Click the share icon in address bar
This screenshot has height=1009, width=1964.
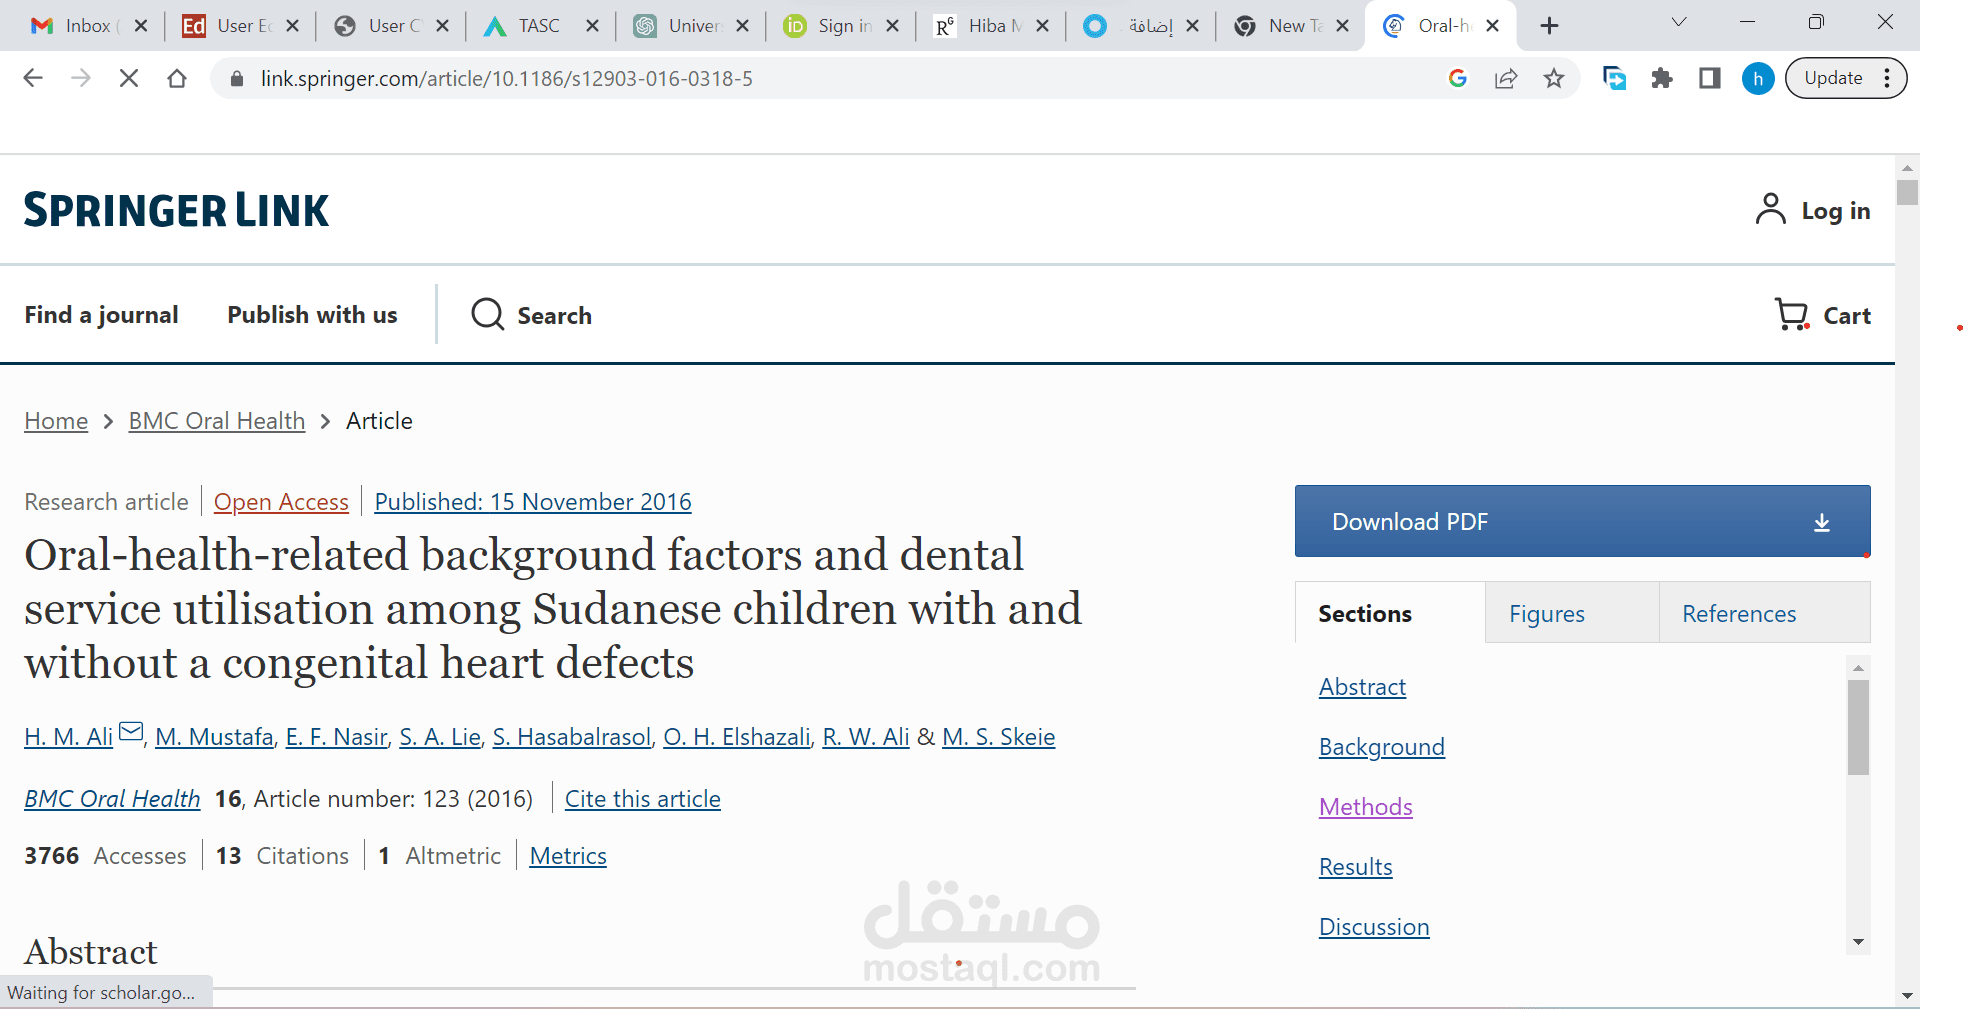tap(1507, 78)
